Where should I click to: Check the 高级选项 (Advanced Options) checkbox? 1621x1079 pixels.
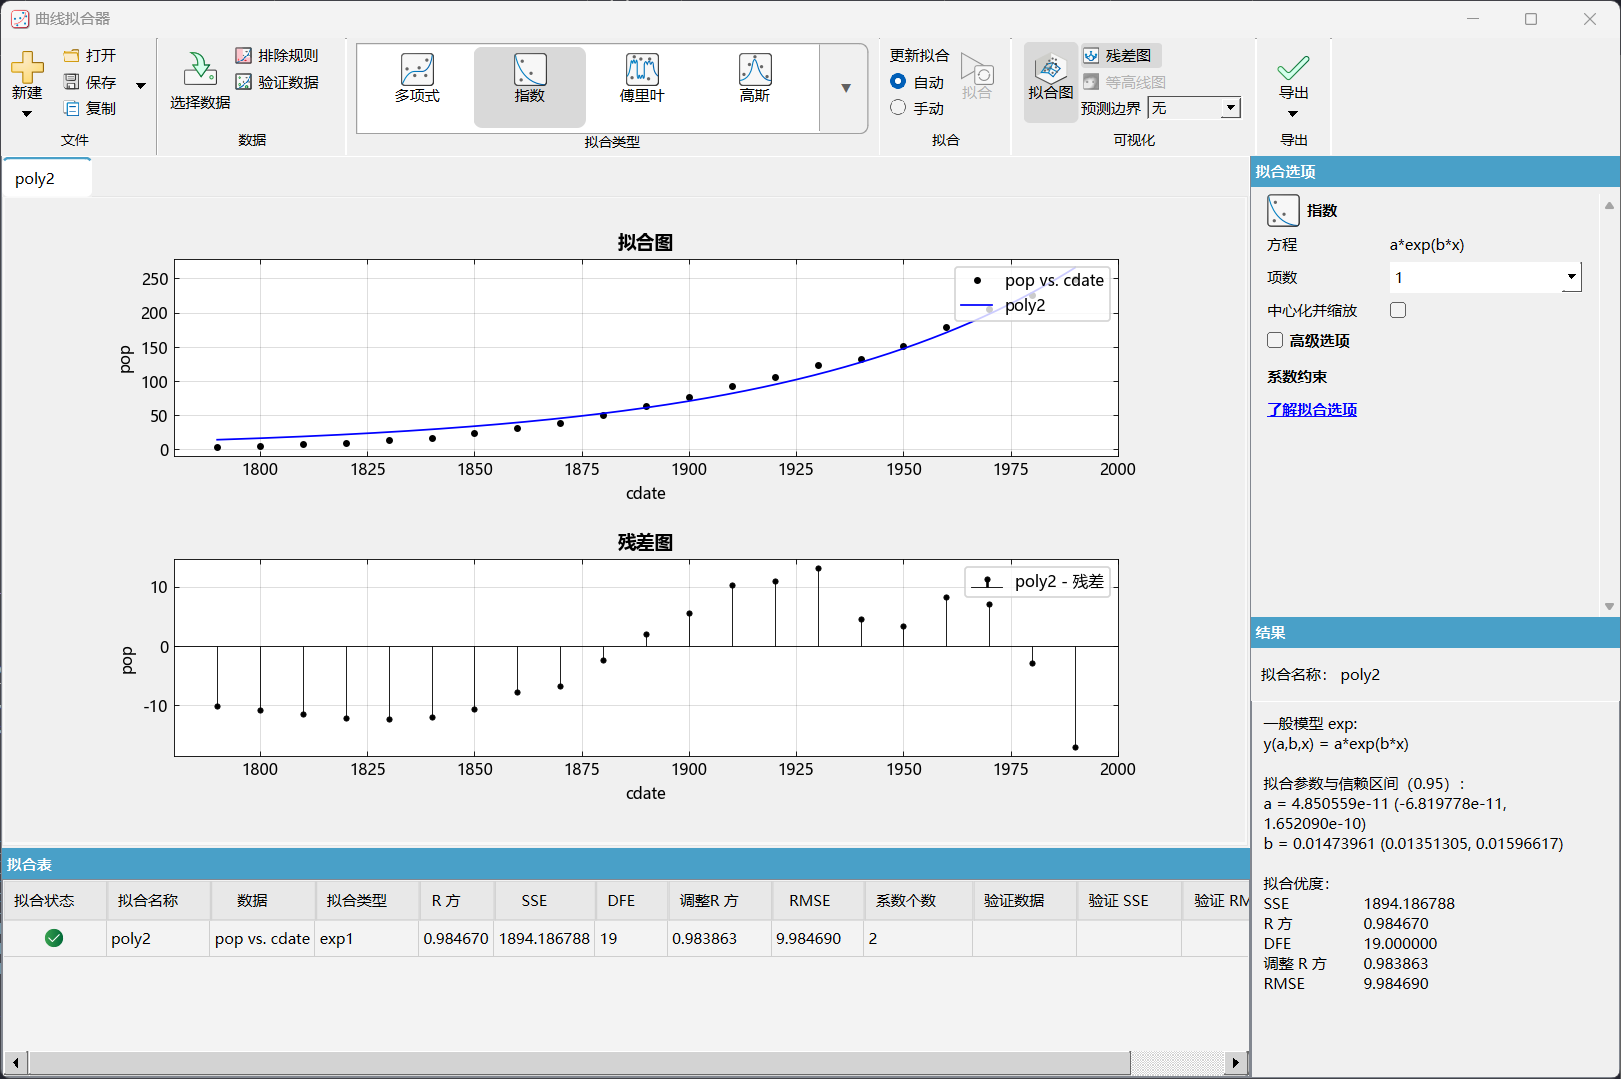tap(1275, 340)
